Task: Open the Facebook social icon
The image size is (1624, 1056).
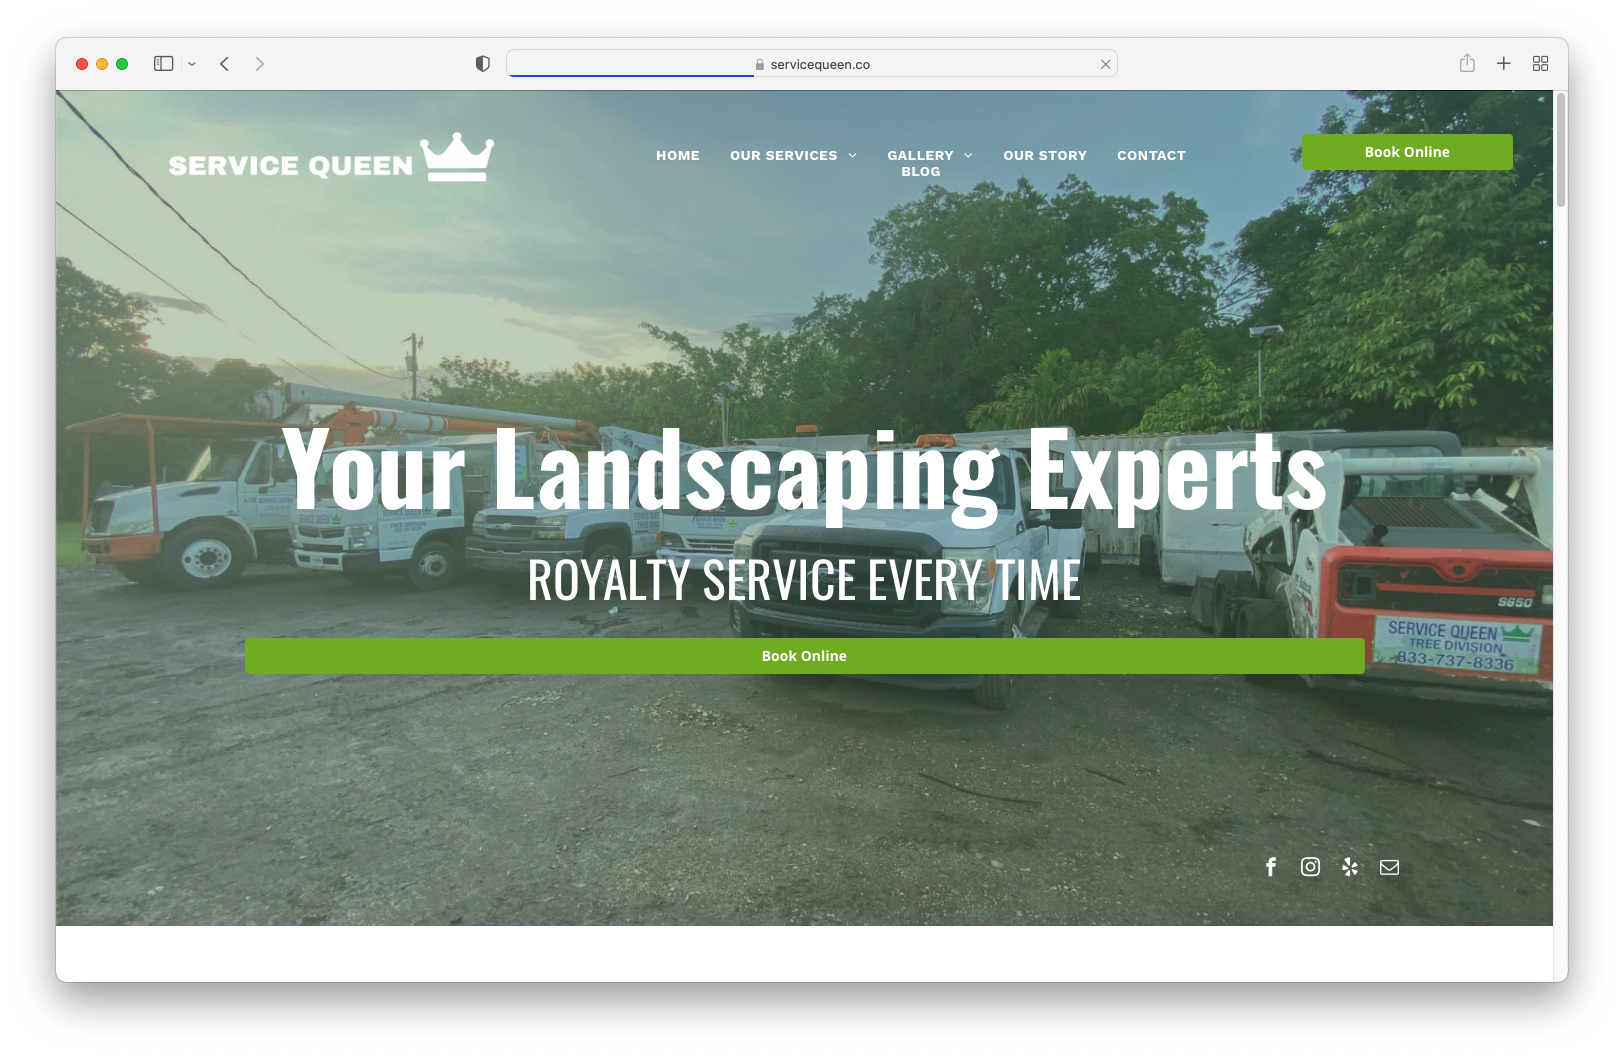Action: pos(1271,867)
